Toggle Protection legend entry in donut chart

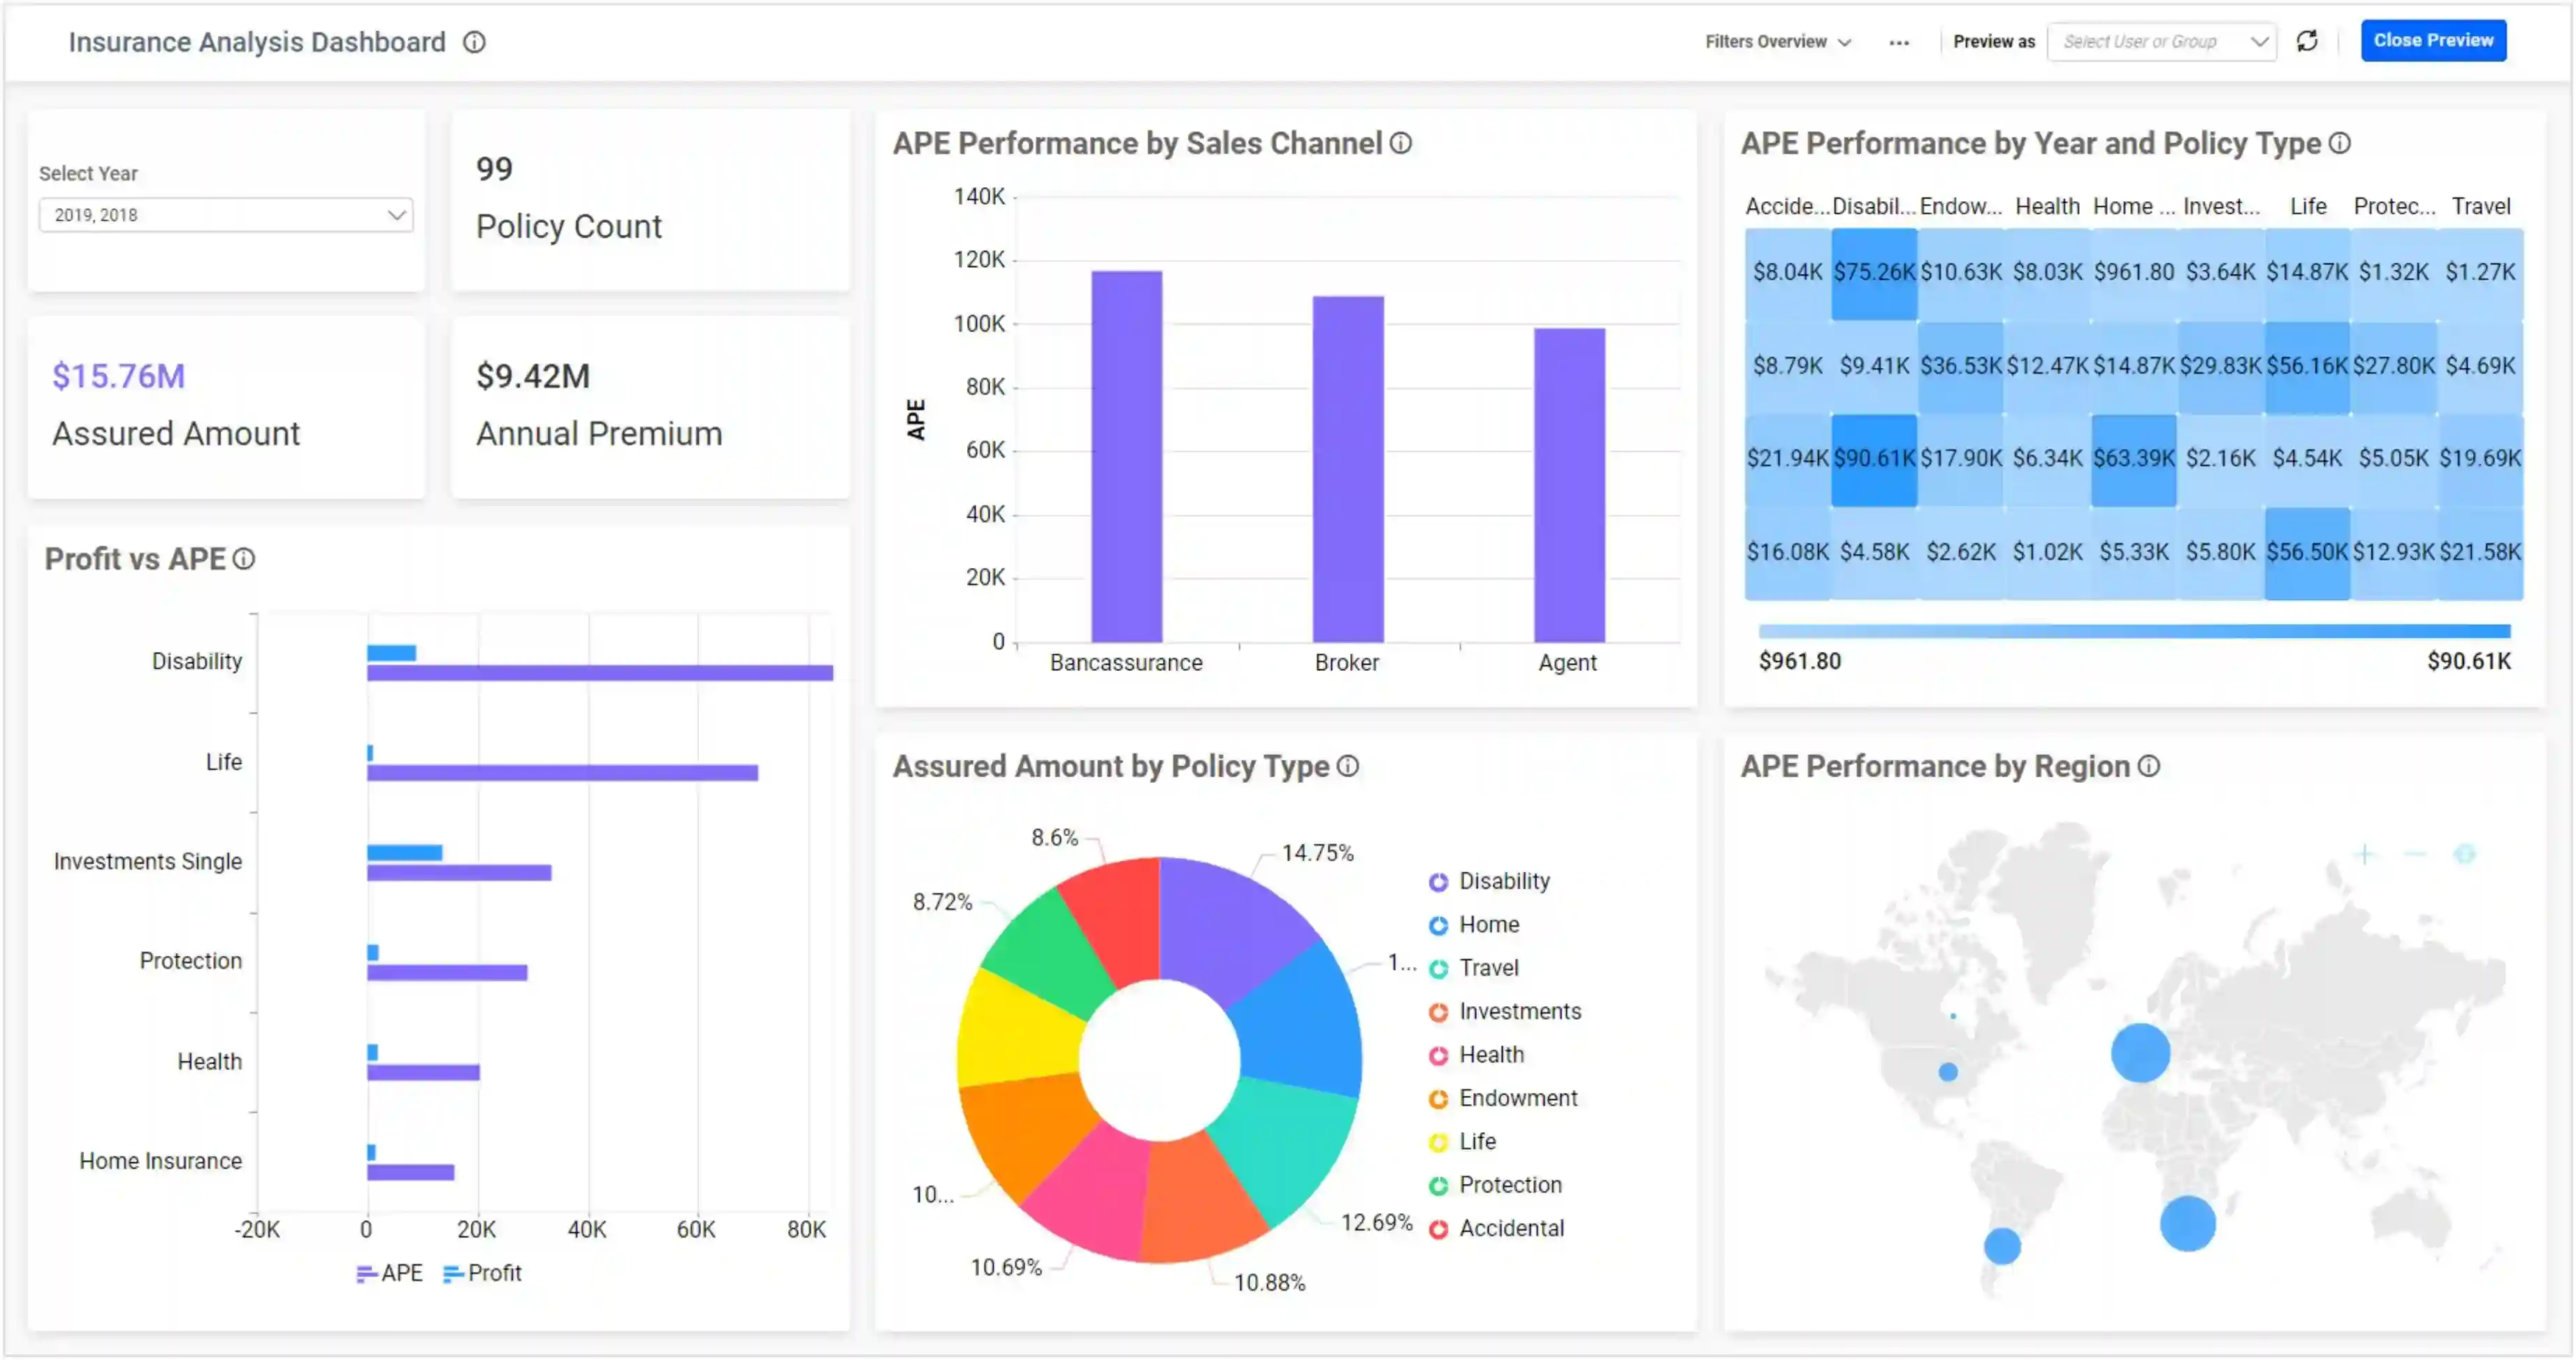[x=1496, y=1185]
